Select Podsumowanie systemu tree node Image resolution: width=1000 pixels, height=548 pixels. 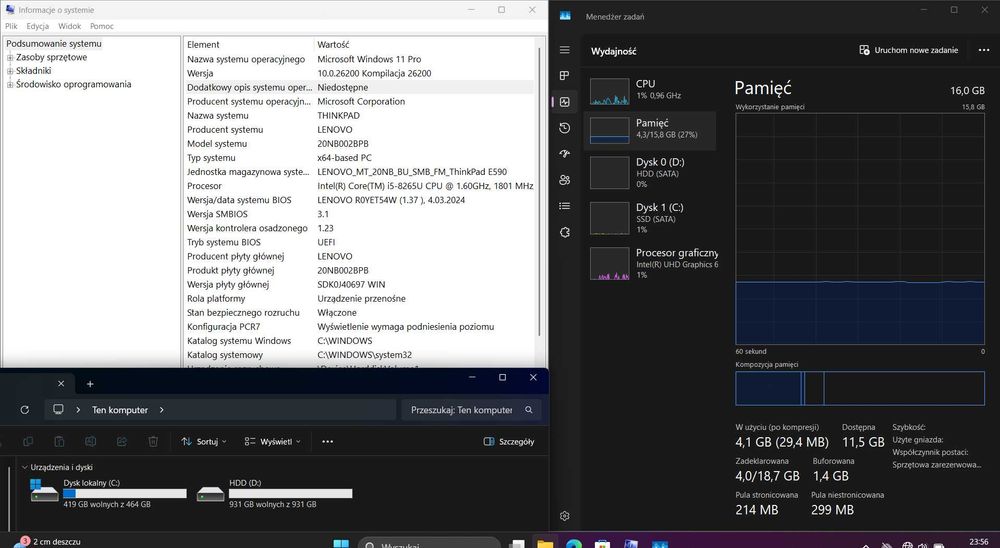click(x=54, y=43)
